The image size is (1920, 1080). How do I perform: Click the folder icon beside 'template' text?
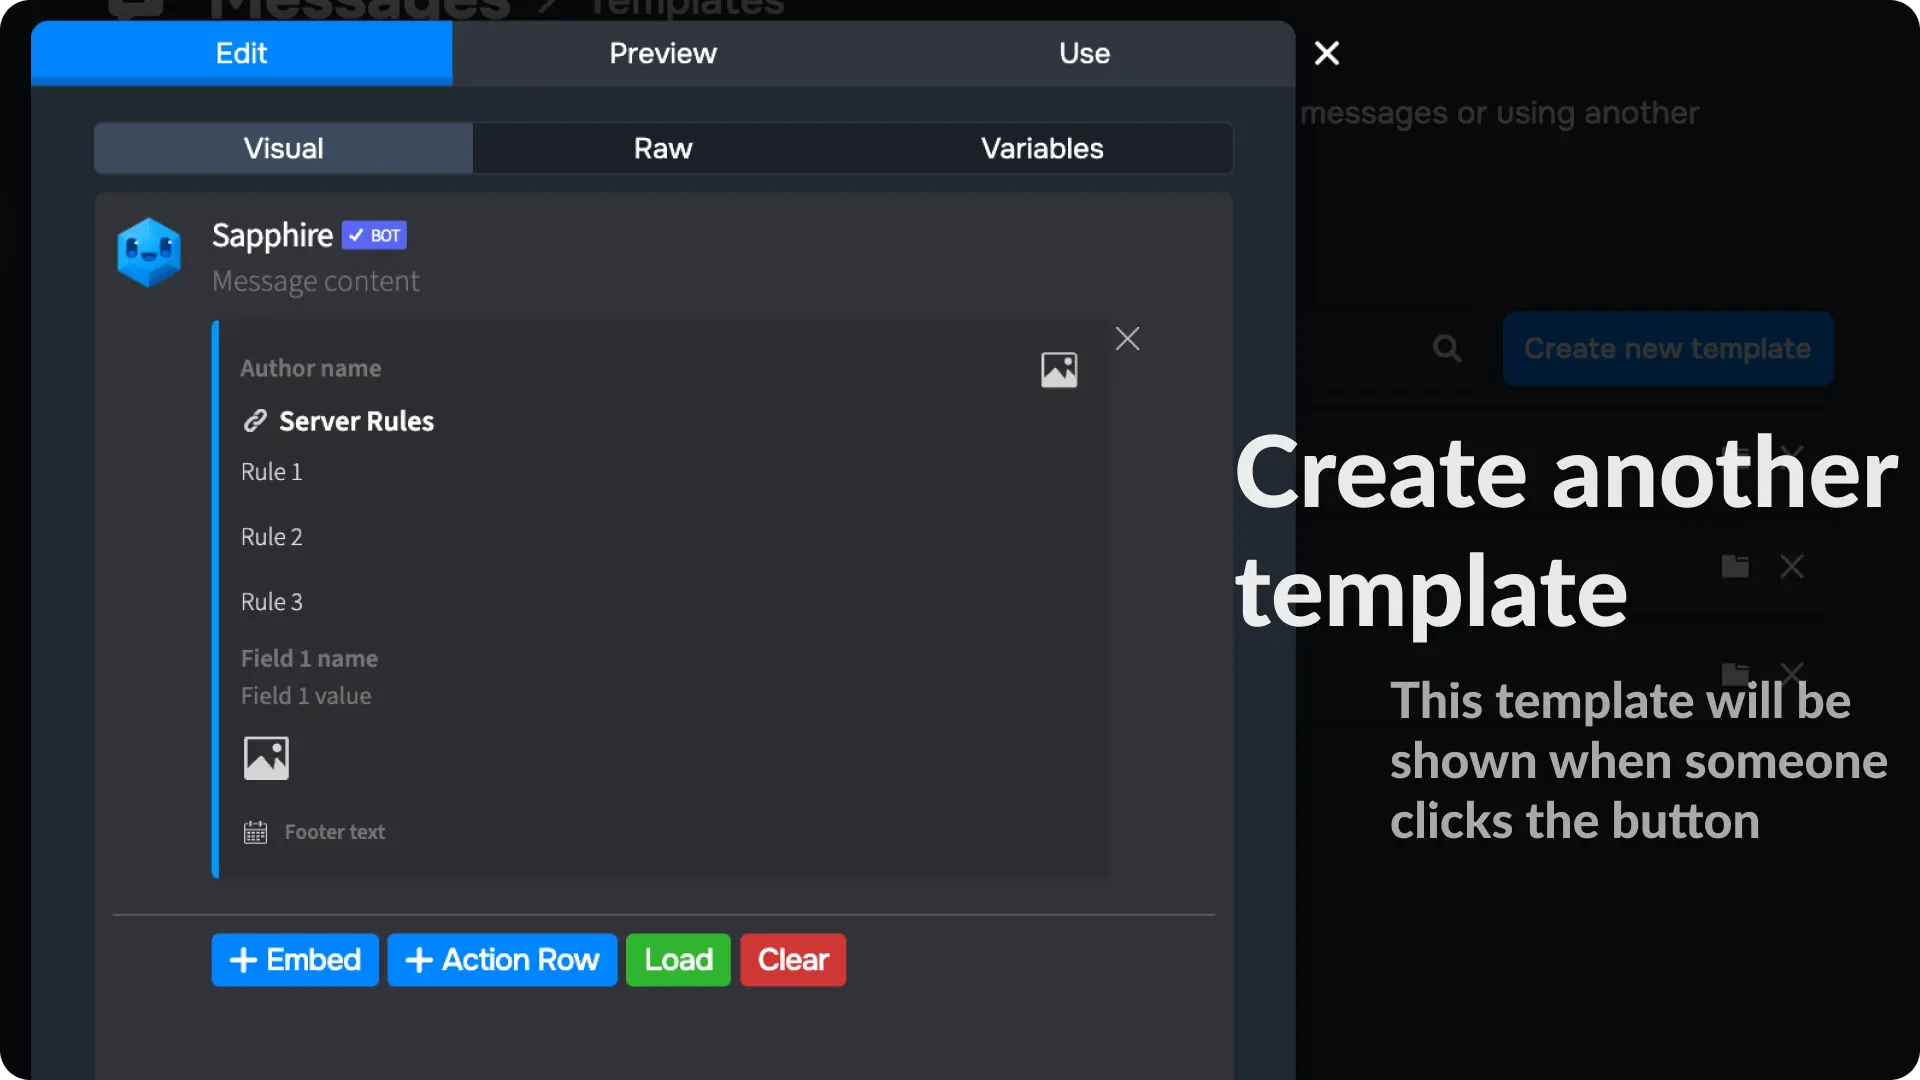[1735, 566]
